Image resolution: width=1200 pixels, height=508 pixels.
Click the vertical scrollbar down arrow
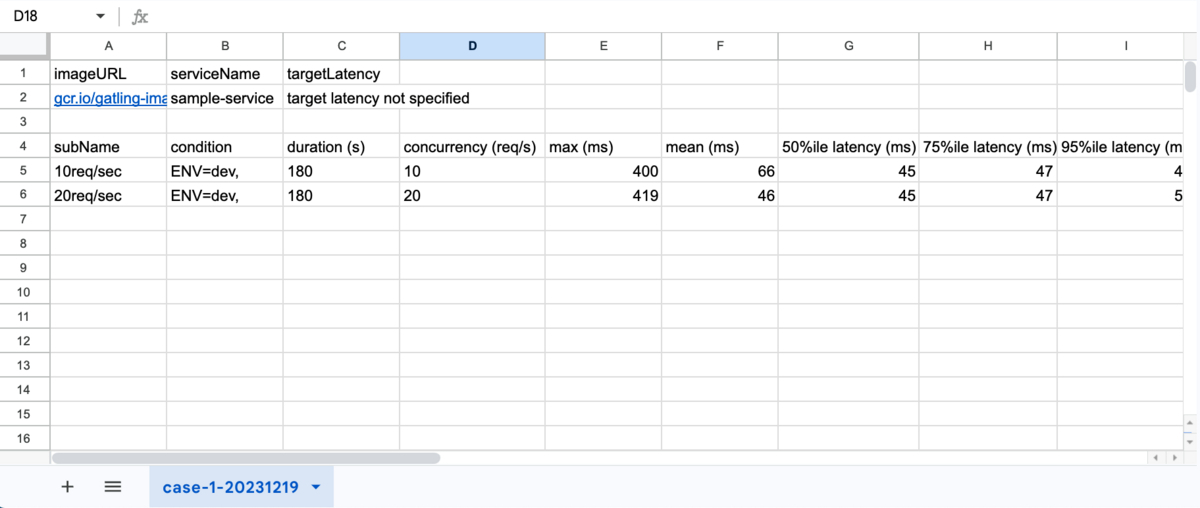pos(1190,440)
